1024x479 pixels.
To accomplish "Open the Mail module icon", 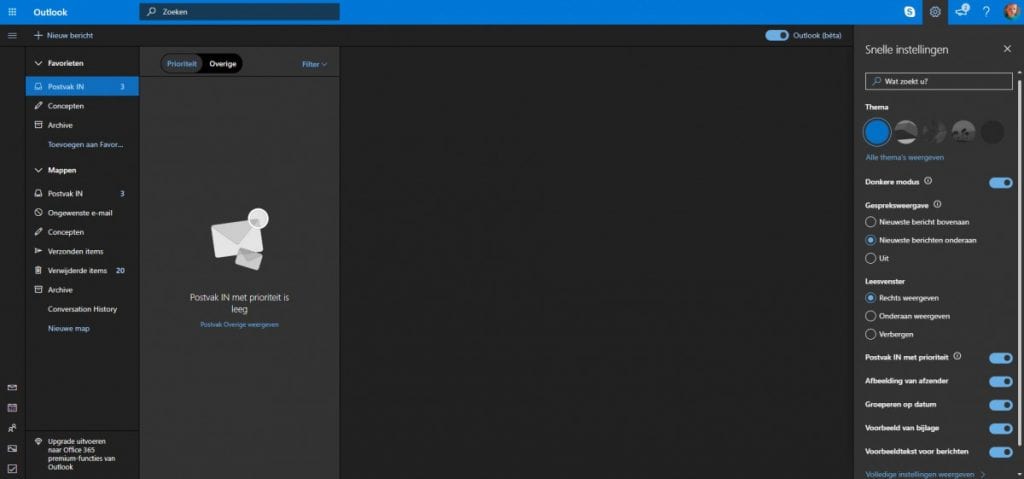I will (12, 388).
